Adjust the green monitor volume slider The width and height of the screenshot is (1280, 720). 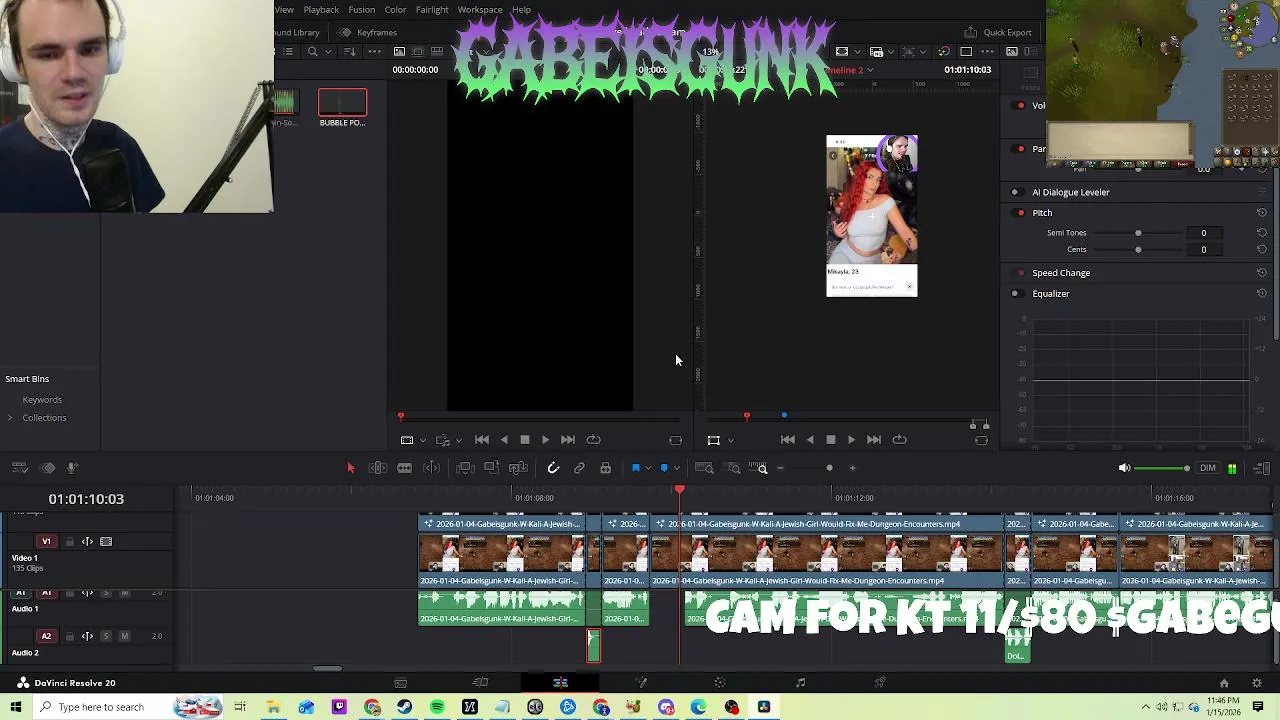click(x=1162, y=468)
